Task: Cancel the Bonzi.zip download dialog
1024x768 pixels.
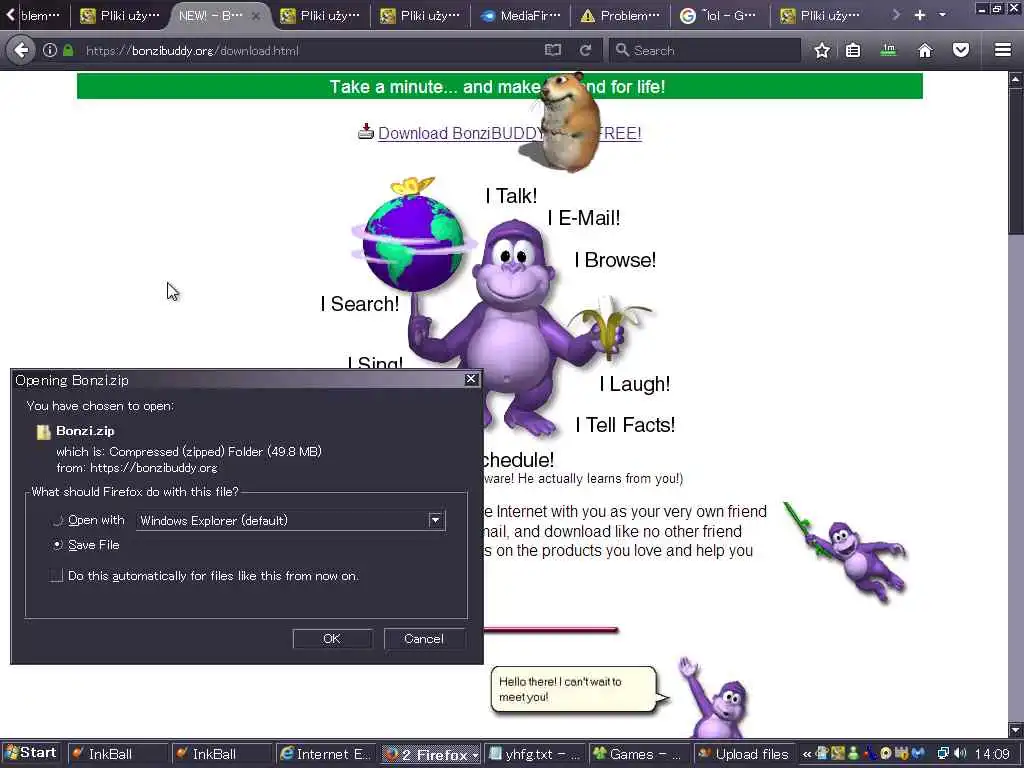Action: click(x=424, y=639)
